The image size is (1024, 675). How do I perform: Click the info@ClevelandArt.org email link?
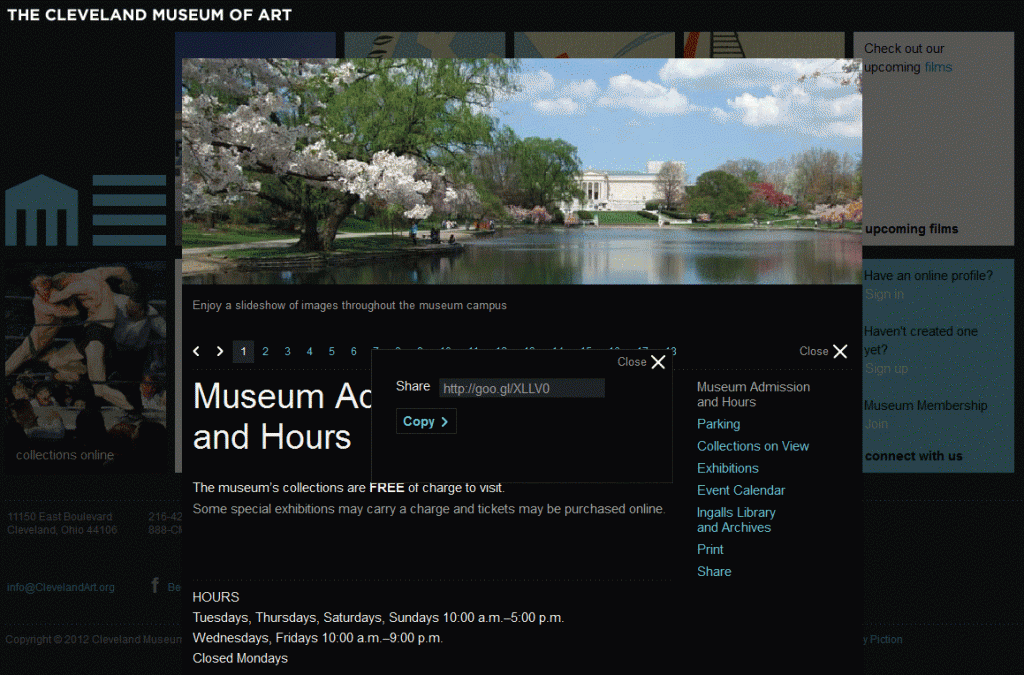[61, 587]
